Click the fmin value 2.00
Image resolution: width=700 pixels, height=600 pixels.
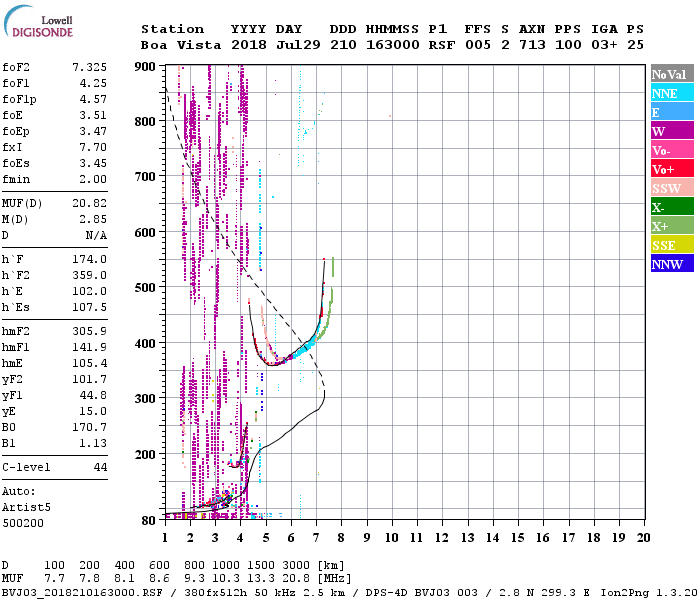[x=93, y=179]
